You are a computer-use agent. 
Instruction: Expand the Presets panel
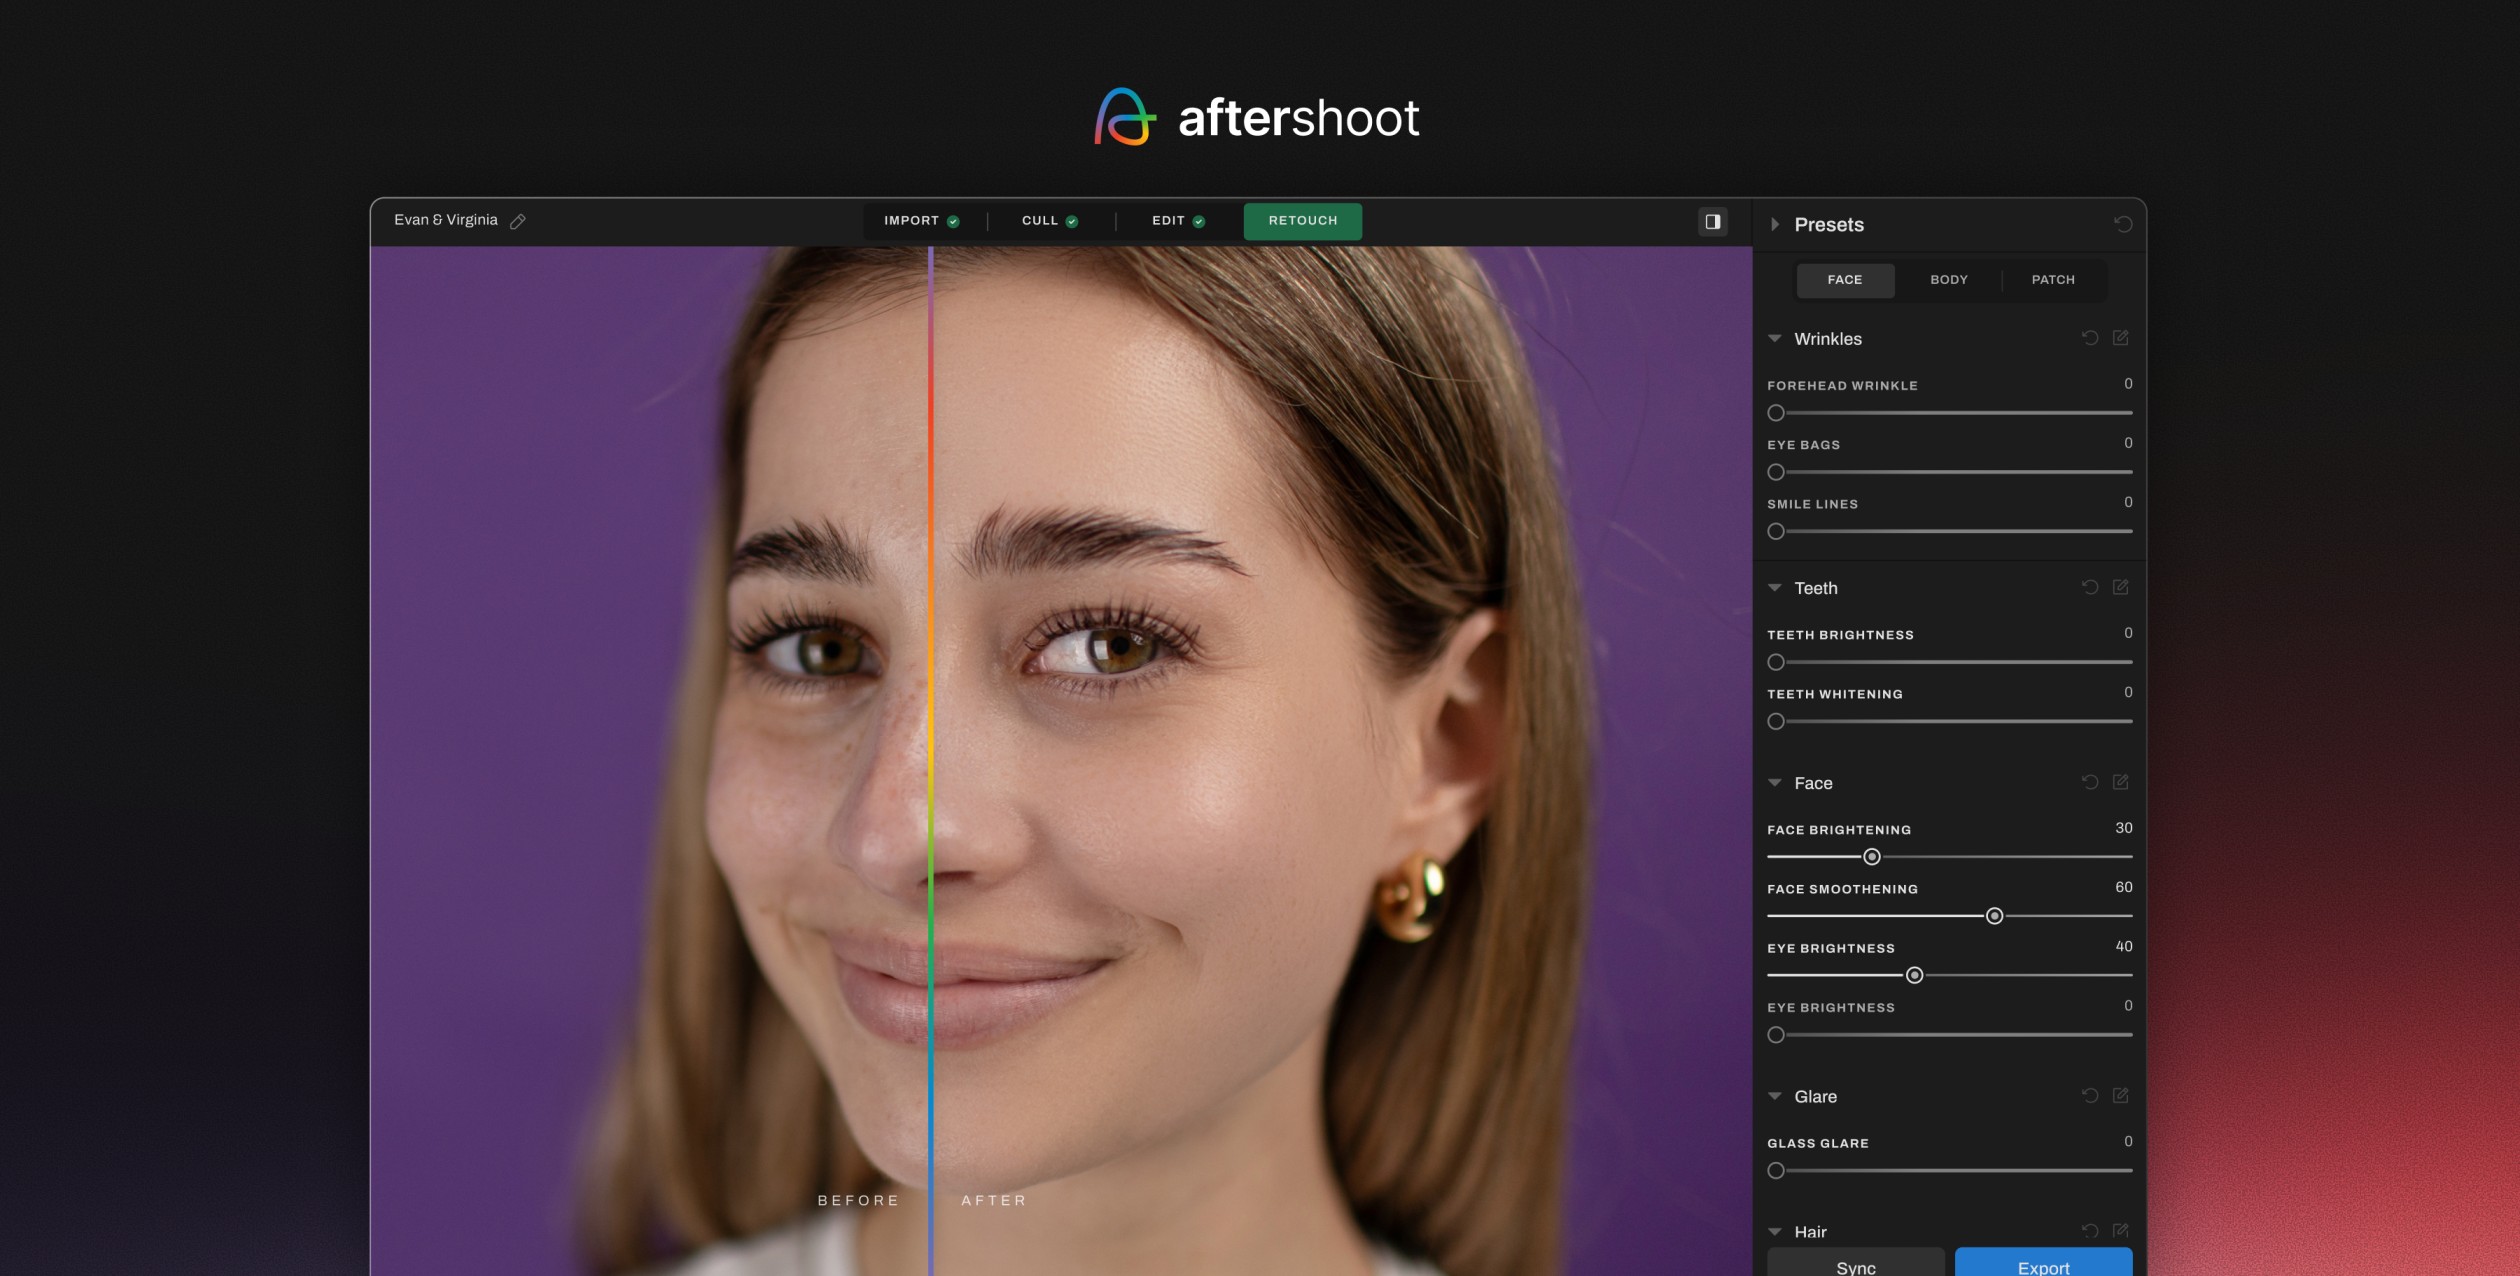tap(1775, 224)
